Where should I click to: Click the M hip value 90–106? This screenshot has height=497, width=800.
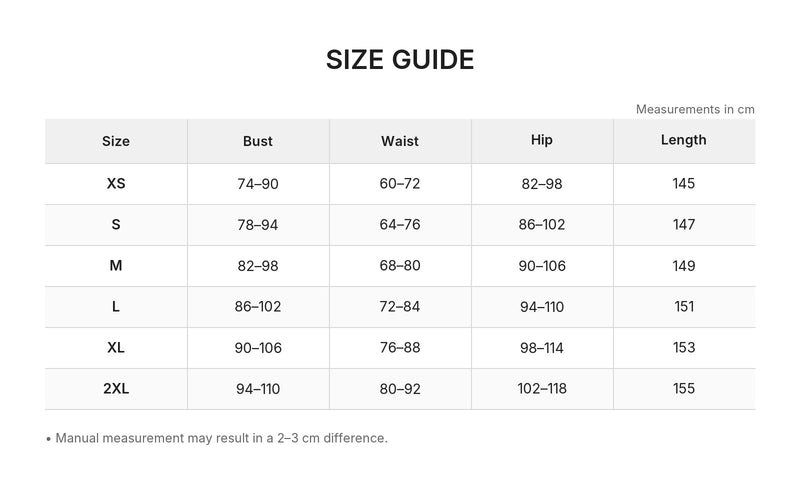tap(542, 265)
